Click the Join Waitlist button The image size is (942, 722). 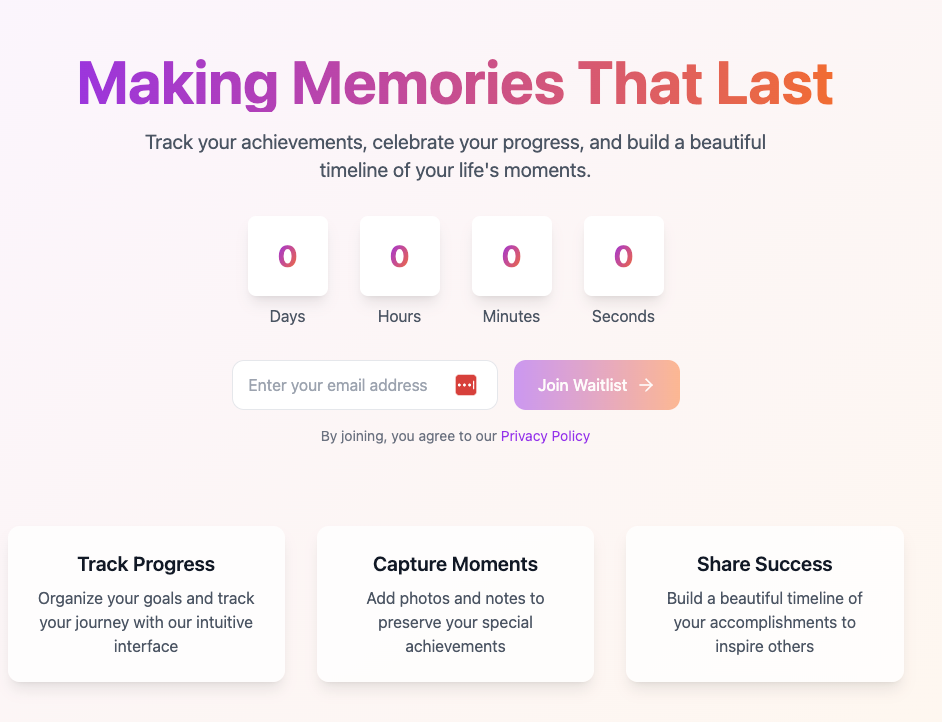click(x=597, y=385)
